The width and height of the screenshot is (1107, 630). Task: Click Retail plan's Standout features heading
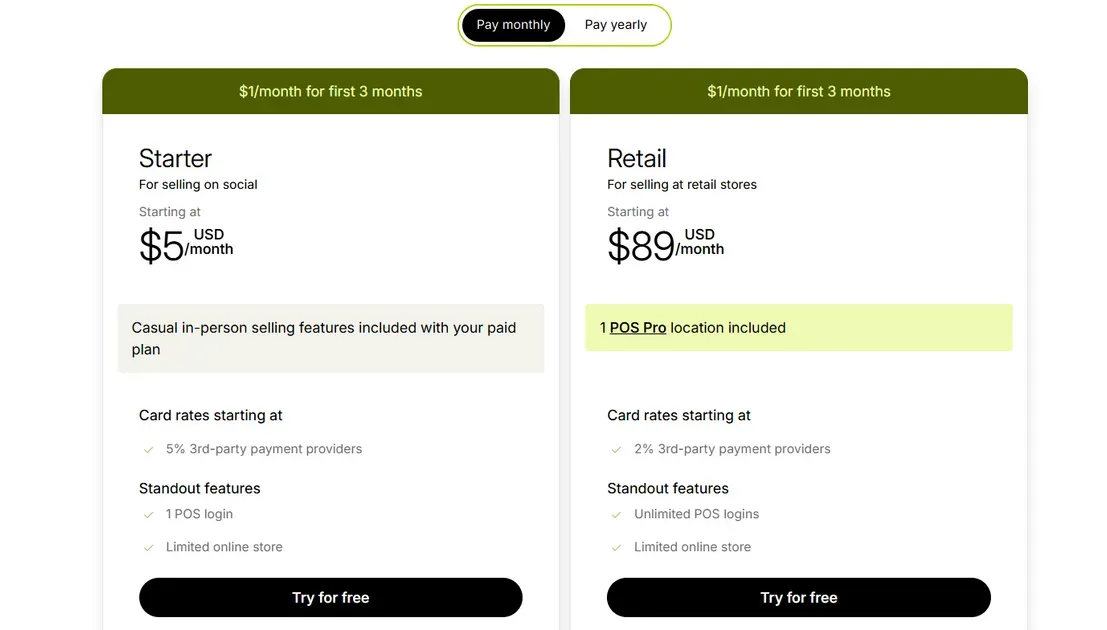click(x=668, y=488)
